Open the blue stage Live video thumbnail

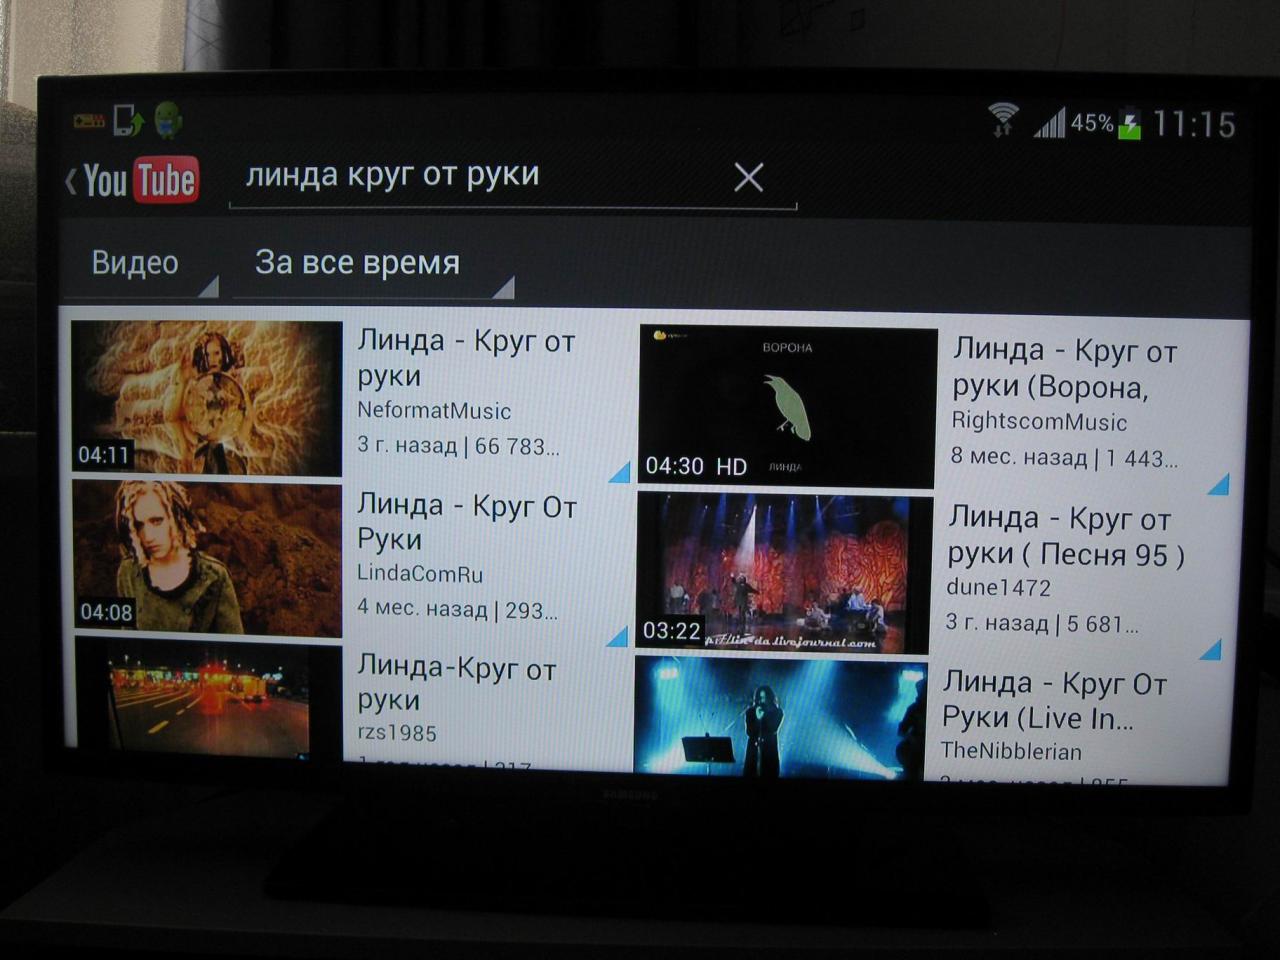pos(781,716)
